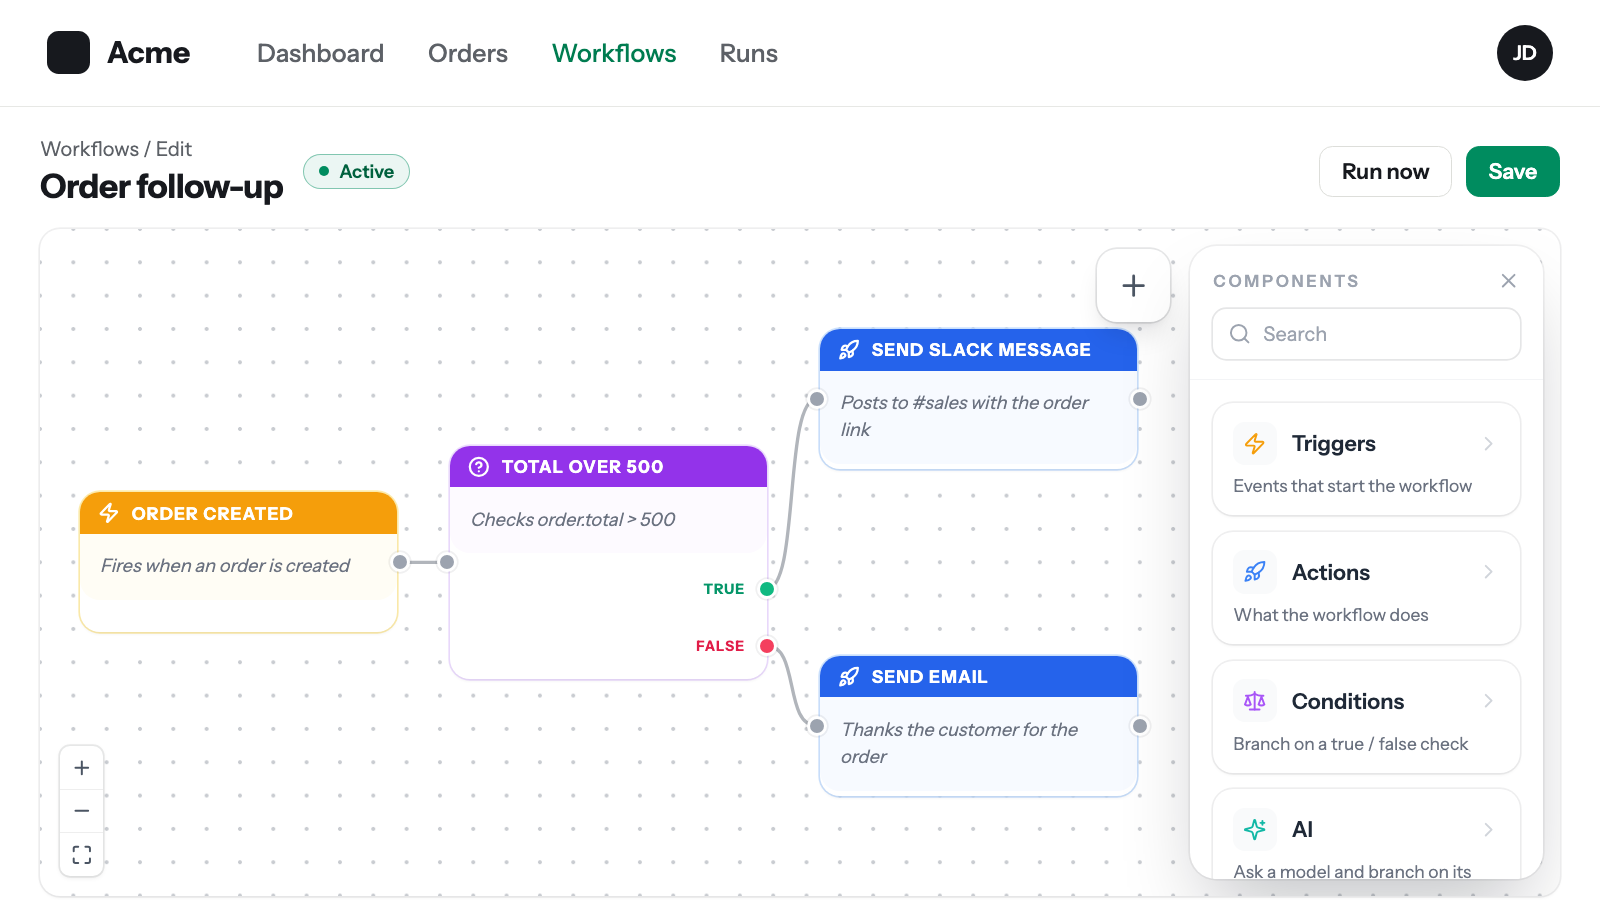
Task: Click the rocket icon on Send Slack Message
Action: coord(849,350)
